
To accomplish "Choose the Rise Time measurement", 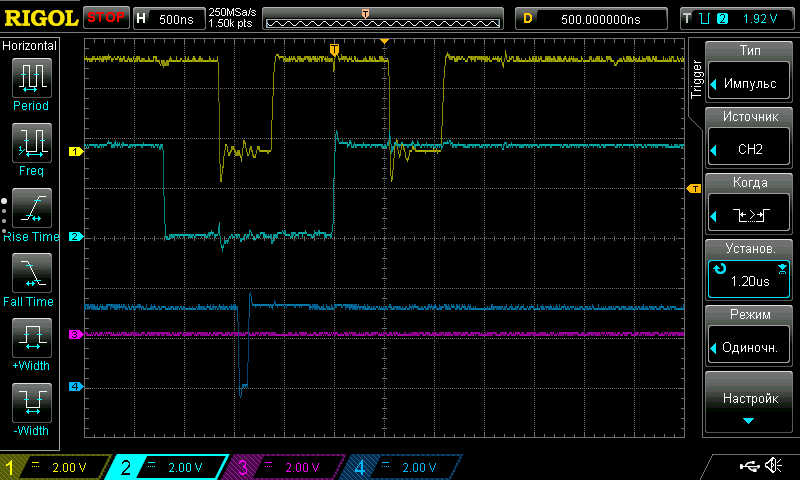I will 31,209.
